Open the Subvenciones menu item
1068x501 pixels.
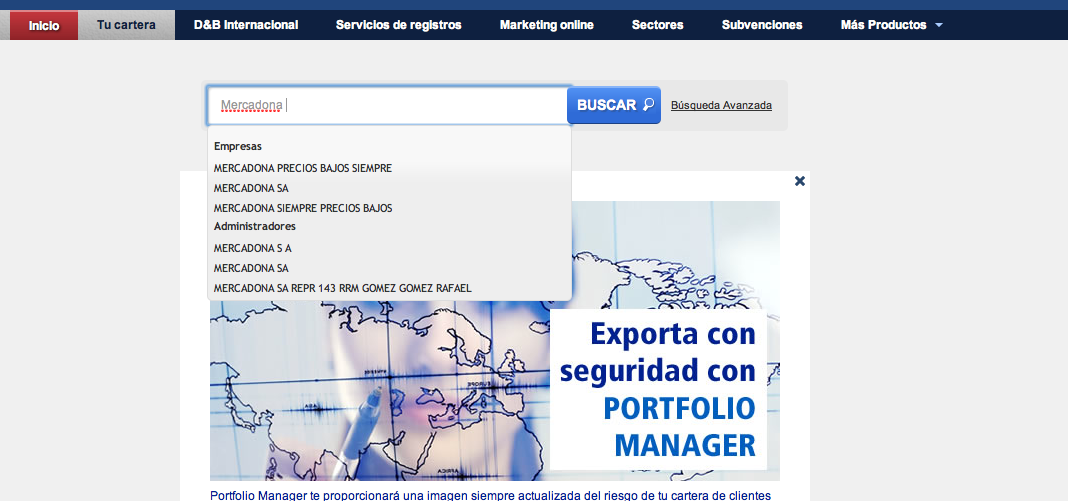click(x=762, y=25)
